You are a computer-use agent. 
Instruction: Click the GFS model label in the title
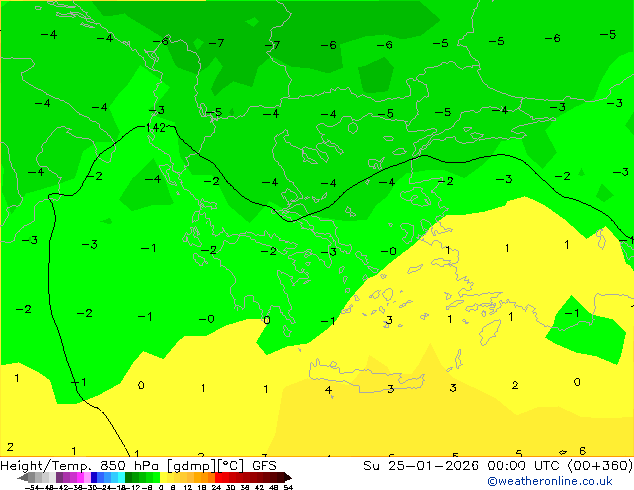264,465
